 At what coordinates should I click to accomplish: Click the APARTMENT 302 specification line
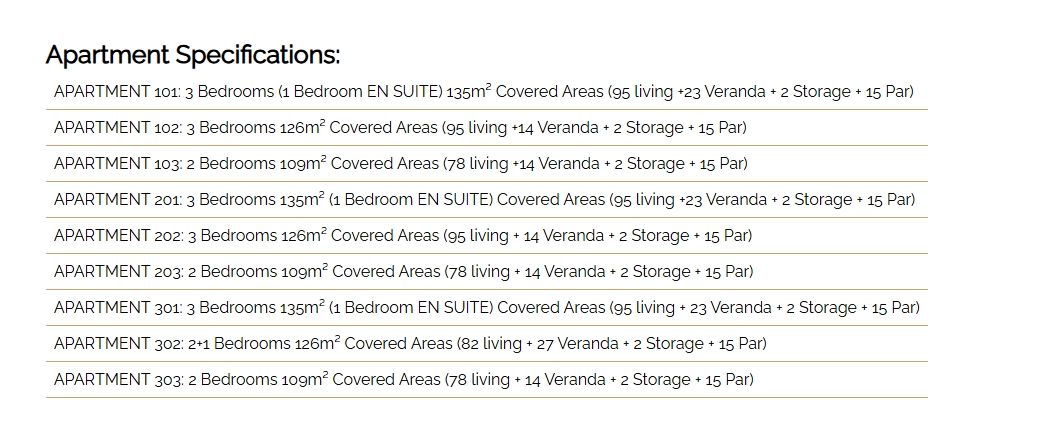[x=410, y=344]
